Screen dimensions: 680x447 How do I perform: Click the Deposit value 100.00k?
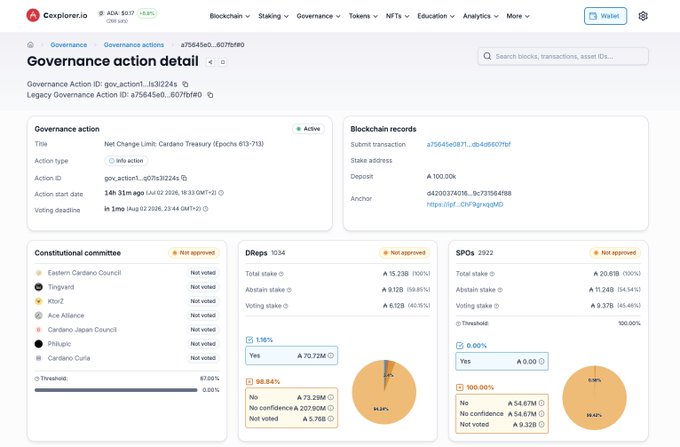point(441,176)
